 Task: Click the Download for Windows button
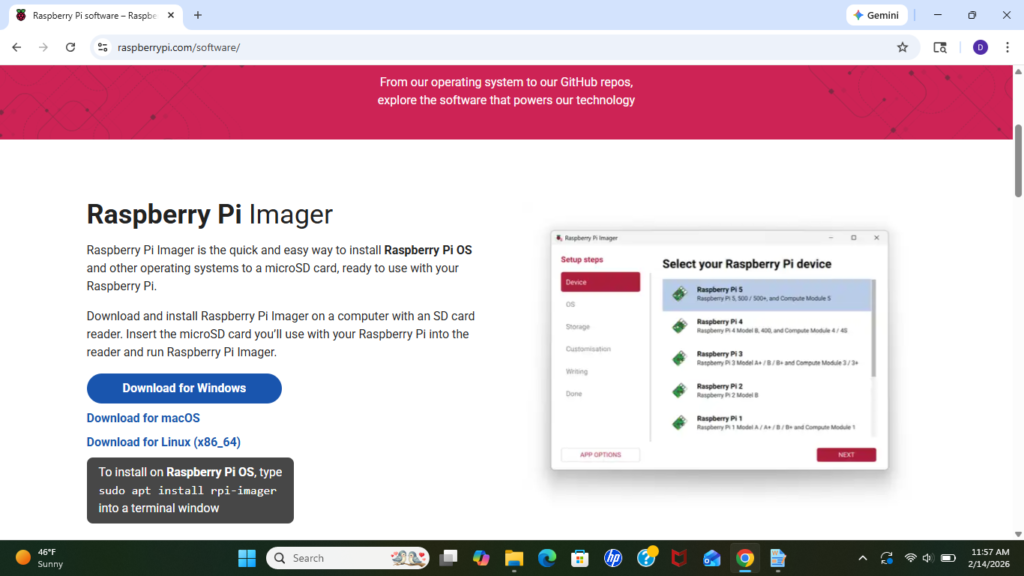184,388
